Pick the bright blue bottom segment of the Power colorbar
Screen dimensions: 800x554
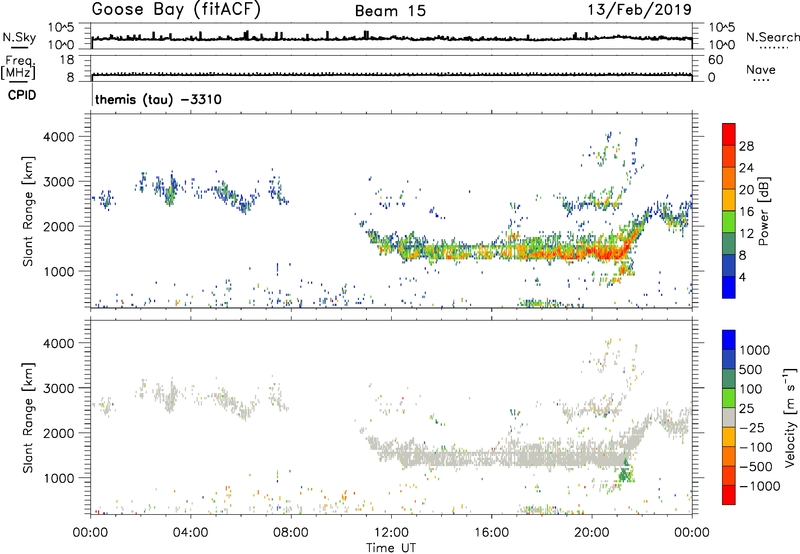[729, 287]
